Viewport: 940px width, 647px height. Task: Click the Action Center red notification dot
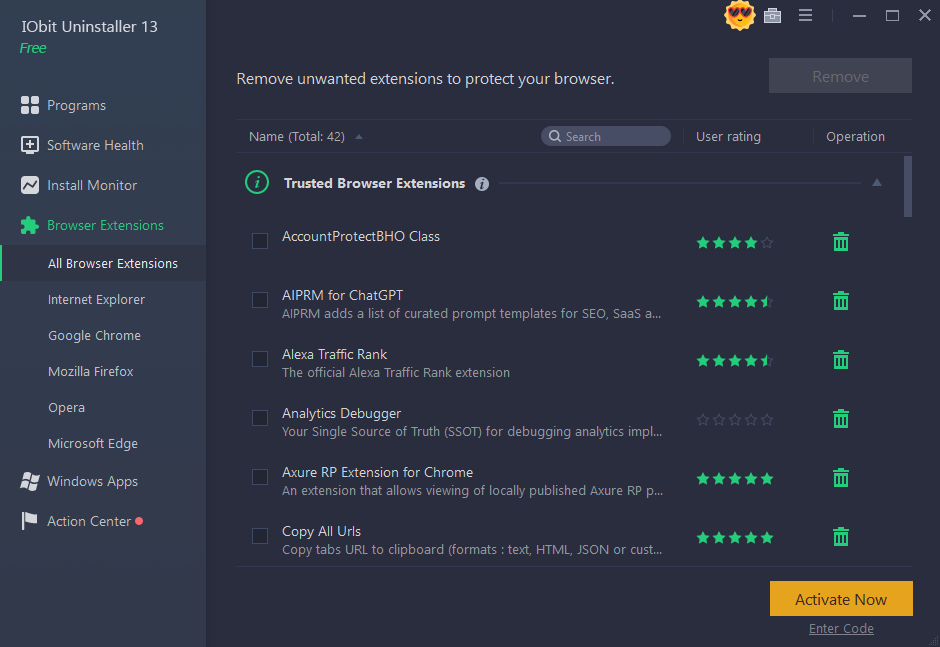pos(139,521)
